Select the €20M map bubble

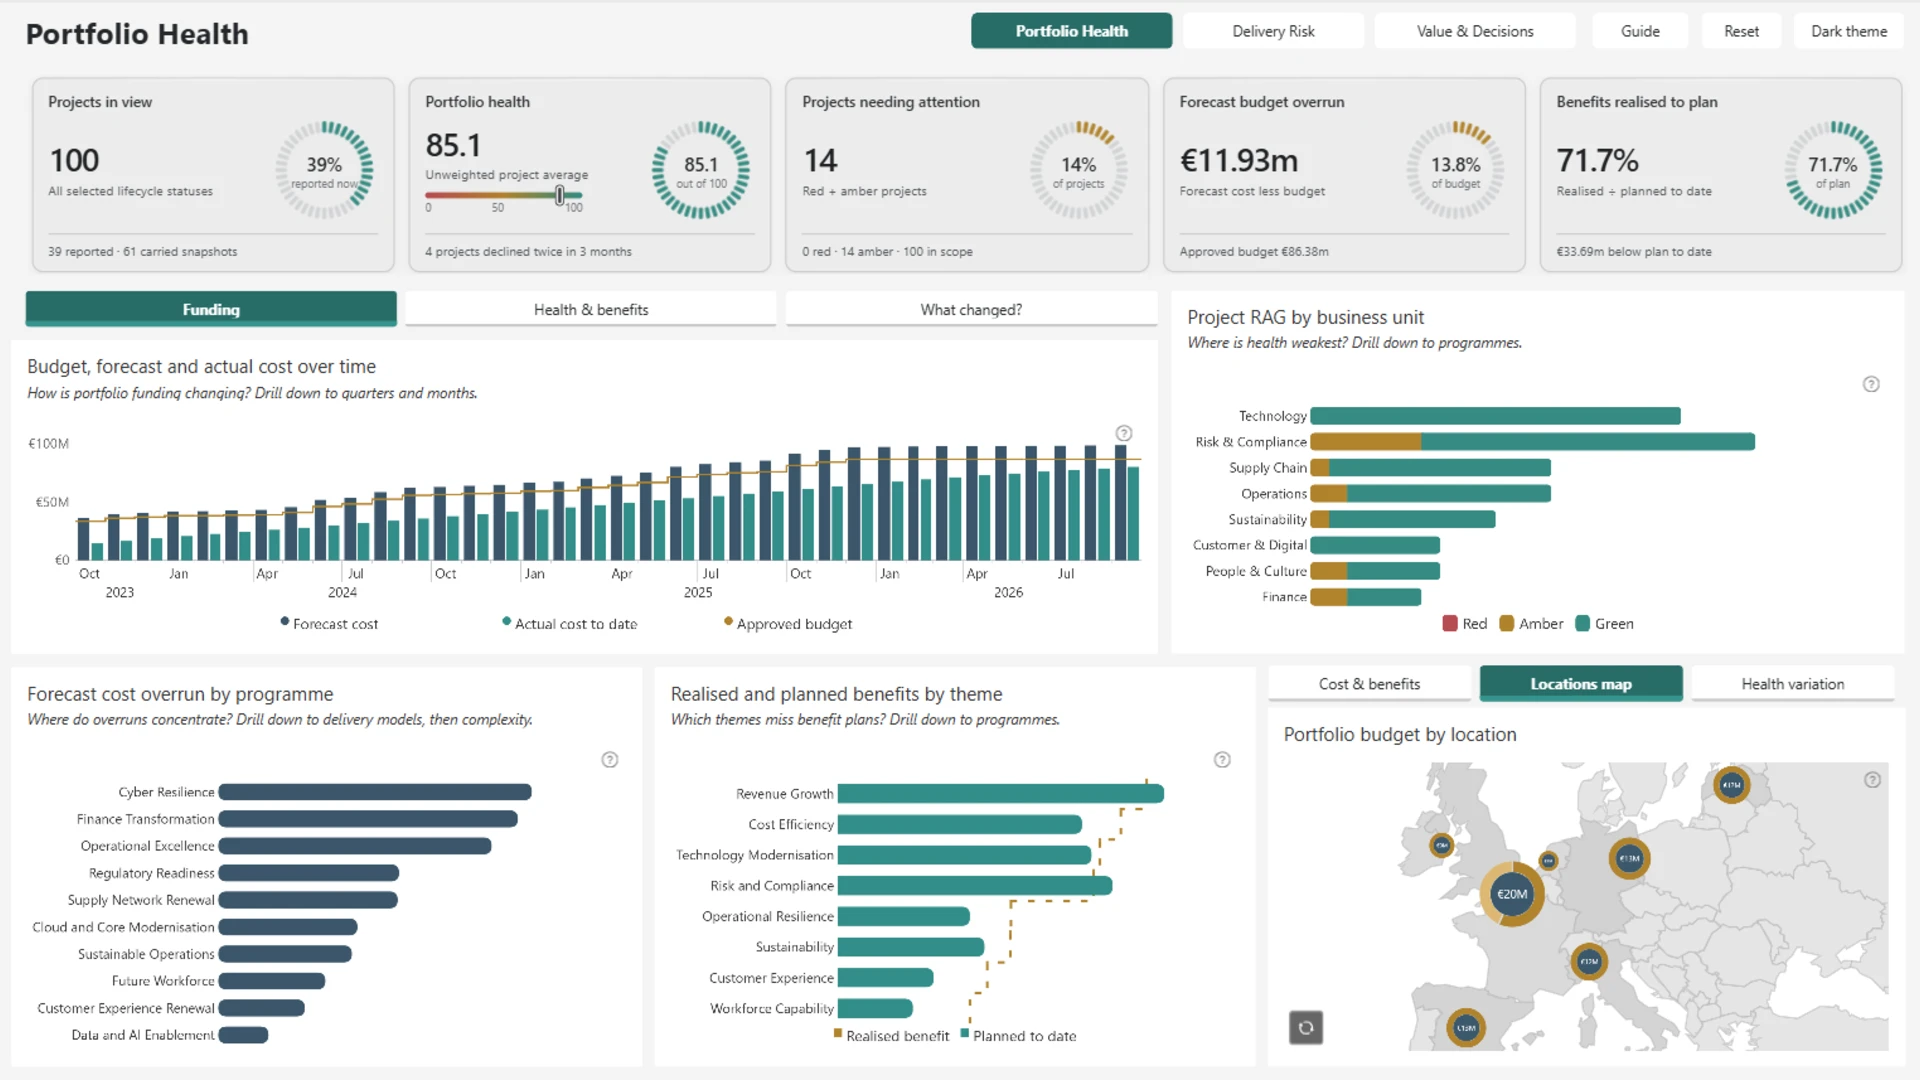tap(1511, 894)
